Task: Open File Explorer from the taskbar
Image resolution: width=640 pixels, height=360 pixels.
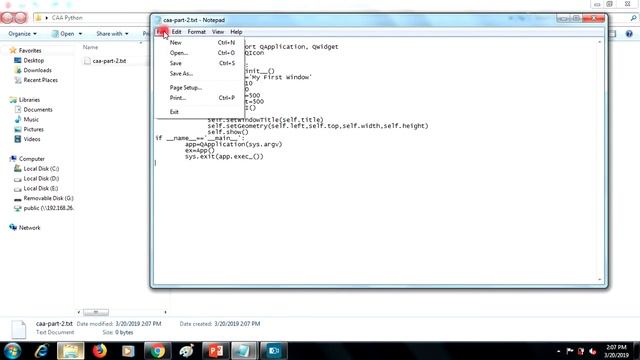Action: pyautogui.click(x=71, y=351)
